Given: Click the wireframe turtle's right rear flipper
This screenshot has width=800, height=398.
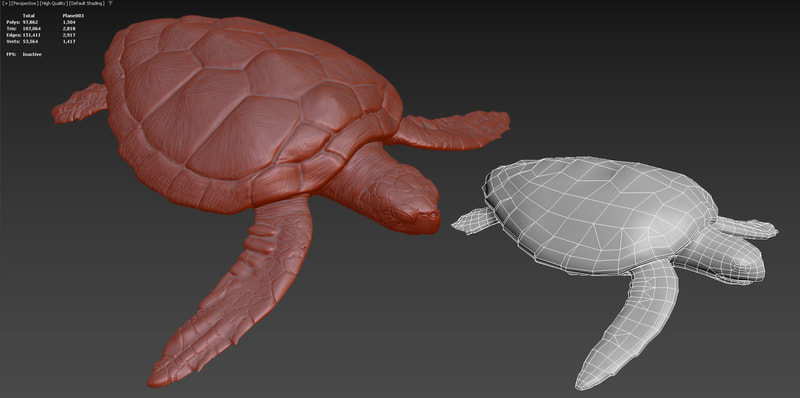Looking at the screenshot, I should point(746,228).
